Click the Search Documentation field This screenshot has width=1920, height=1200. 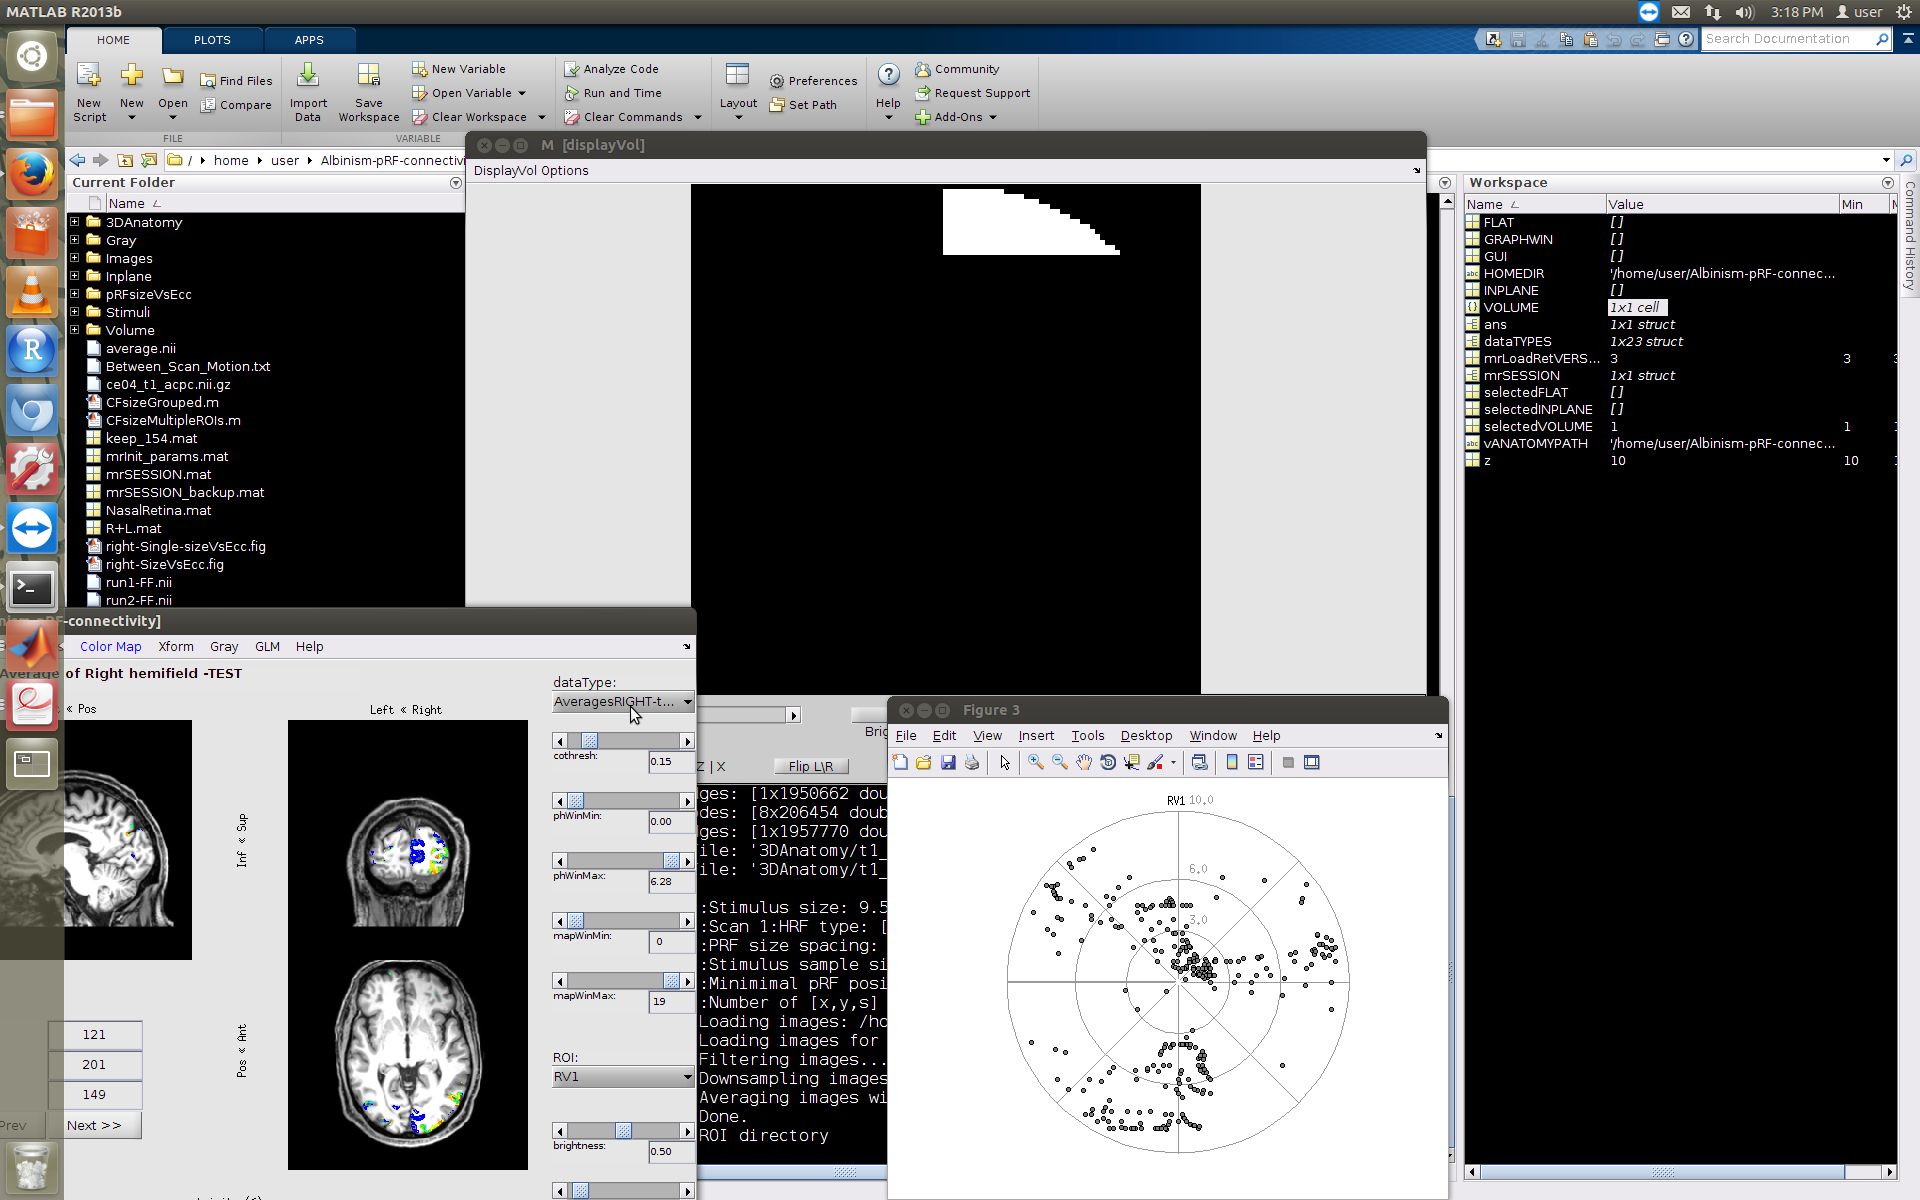(1790, 39)
